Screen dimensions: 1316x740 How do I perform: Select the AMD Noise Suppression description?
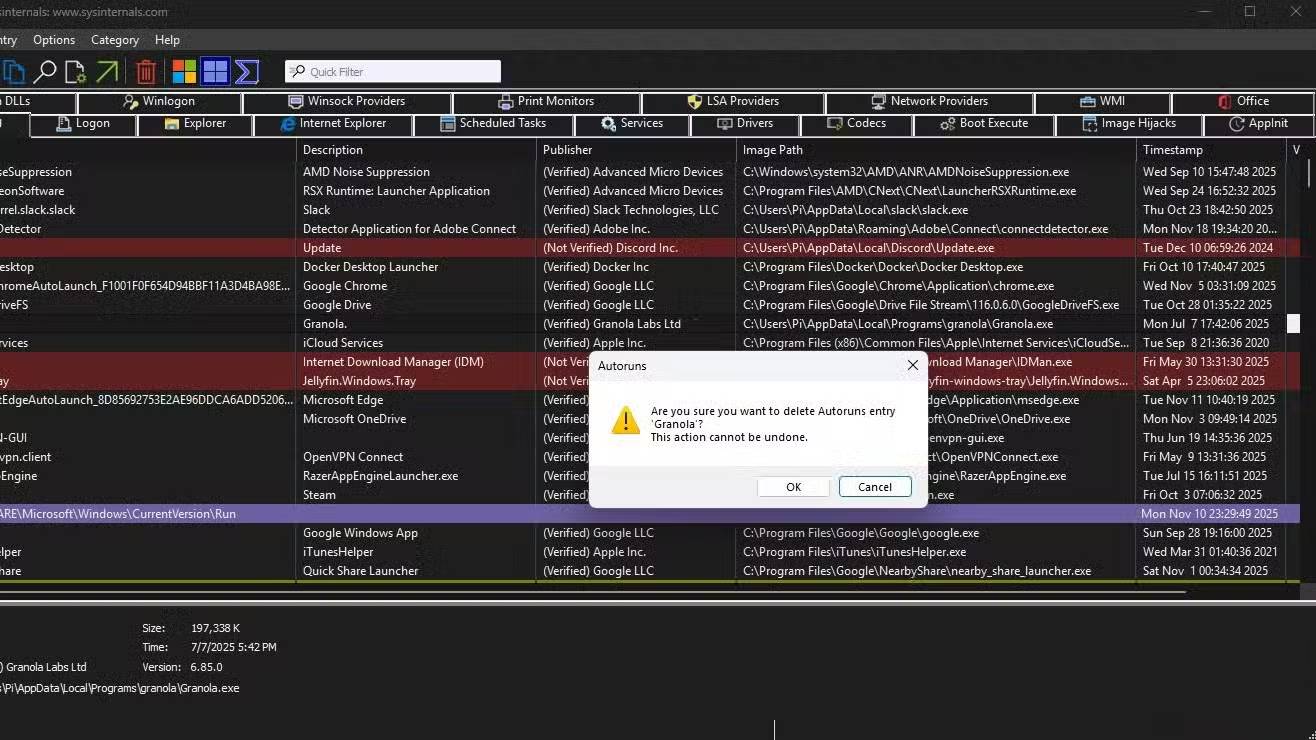[366, 172]
